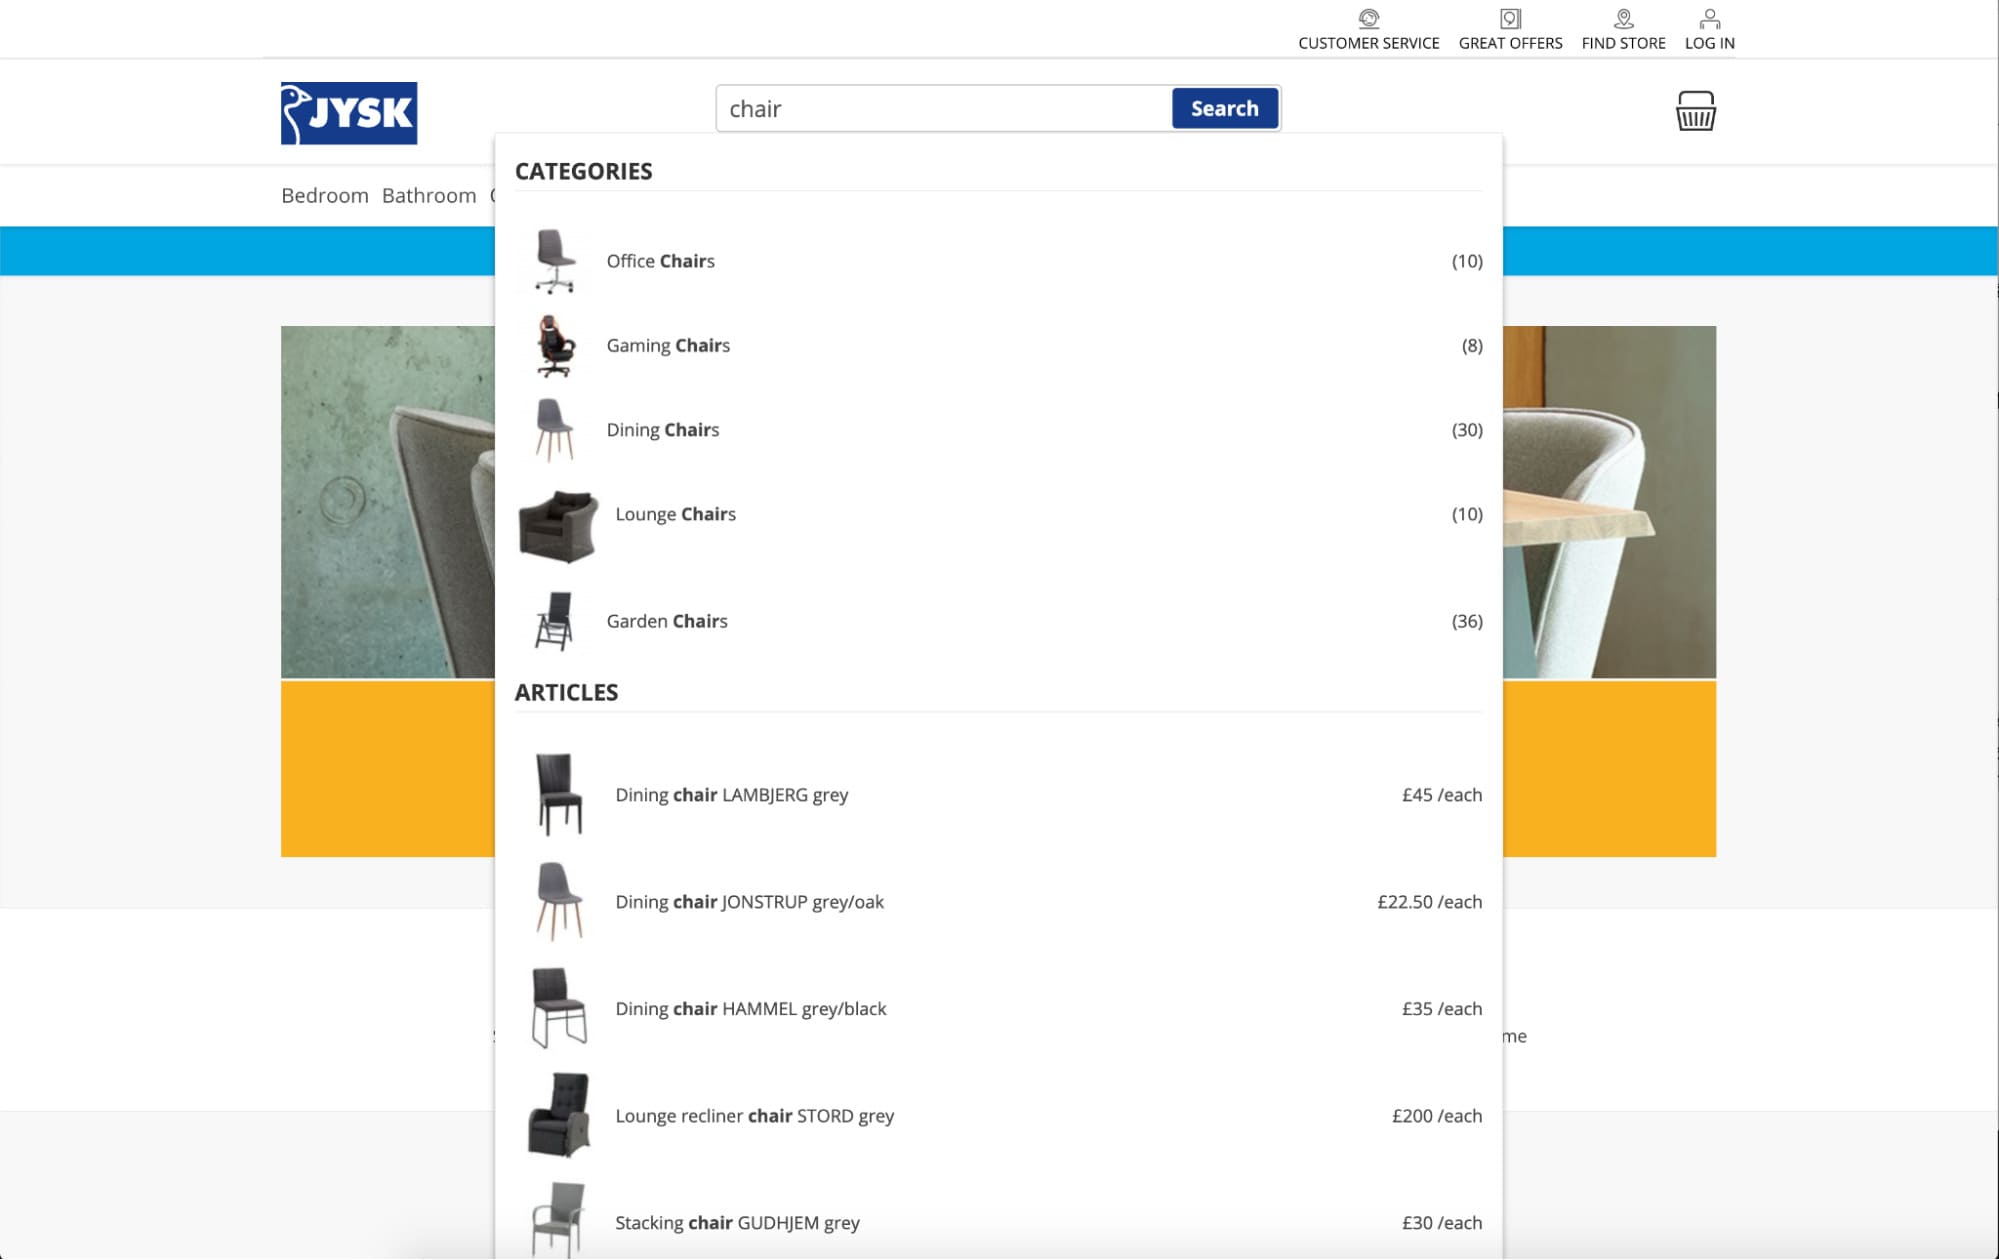Screen dimensions: 1999x1260
Task: Select the Office Chairs category suggestion
Action: click(x=998, y=261)
